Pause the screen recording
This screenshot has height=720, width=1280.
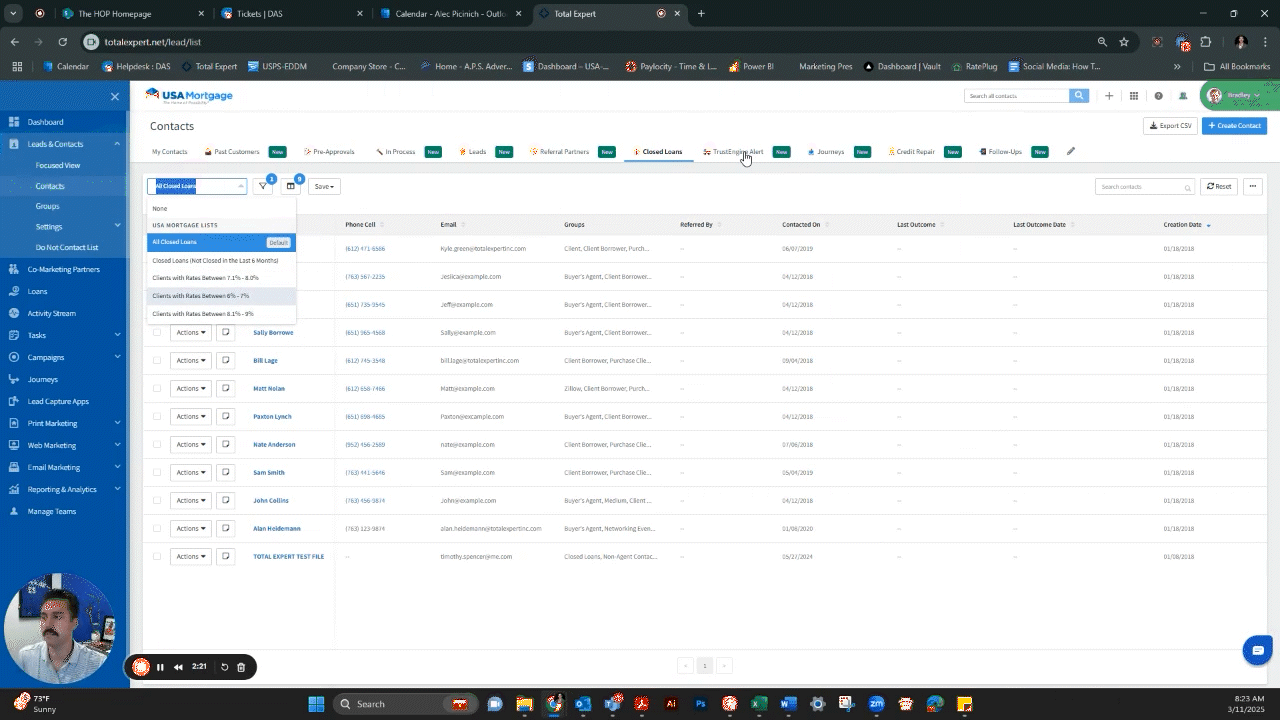160,667
